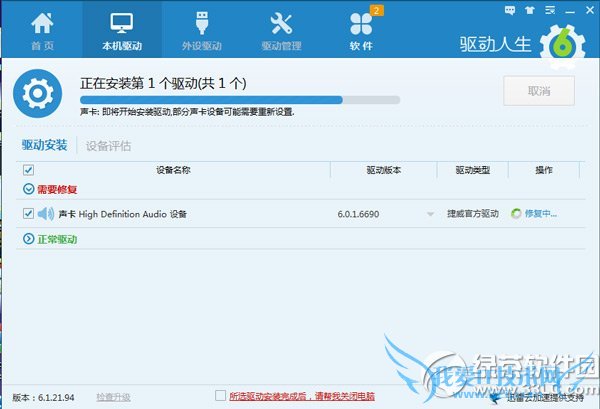The height and width of the screenshot is (409, 600).
Task: Click the driver installation progress bar
Action: [x=240, y=100]
